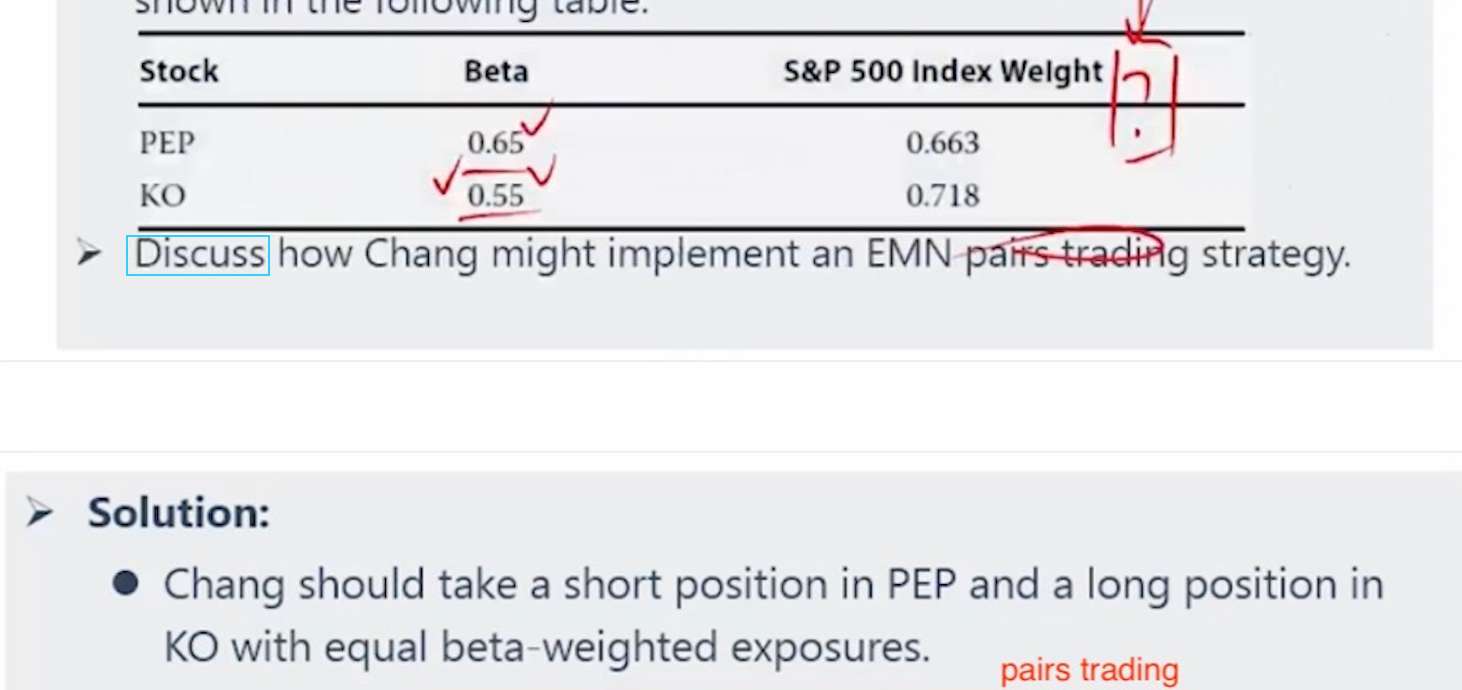The image size is (1462, 690).
Task: Click the Solution: heading
Action: 179,513
